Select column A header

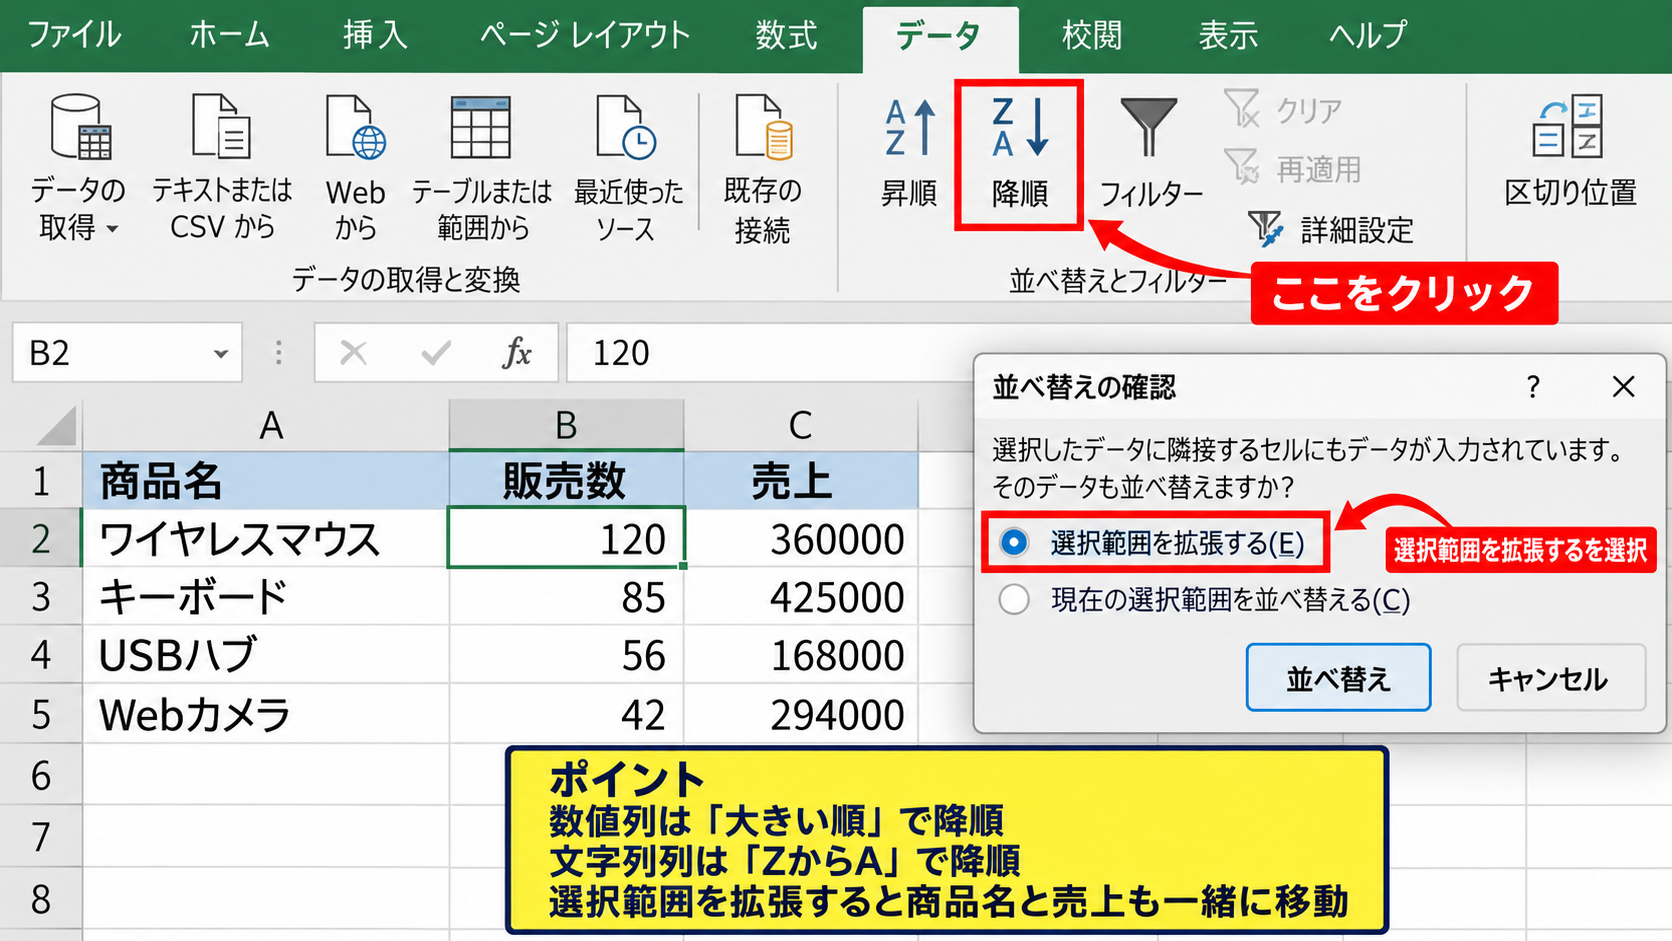266,425
